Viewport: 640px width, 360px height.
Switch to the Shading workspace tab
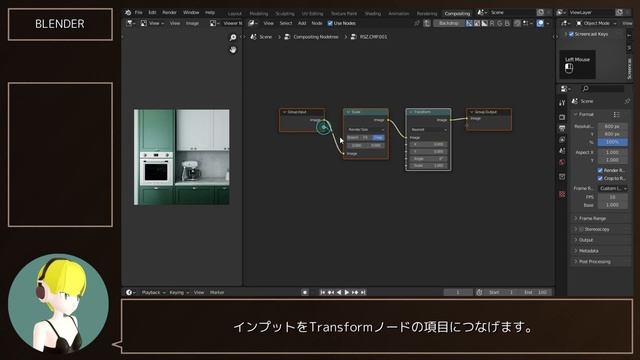[x=373, y=13]
